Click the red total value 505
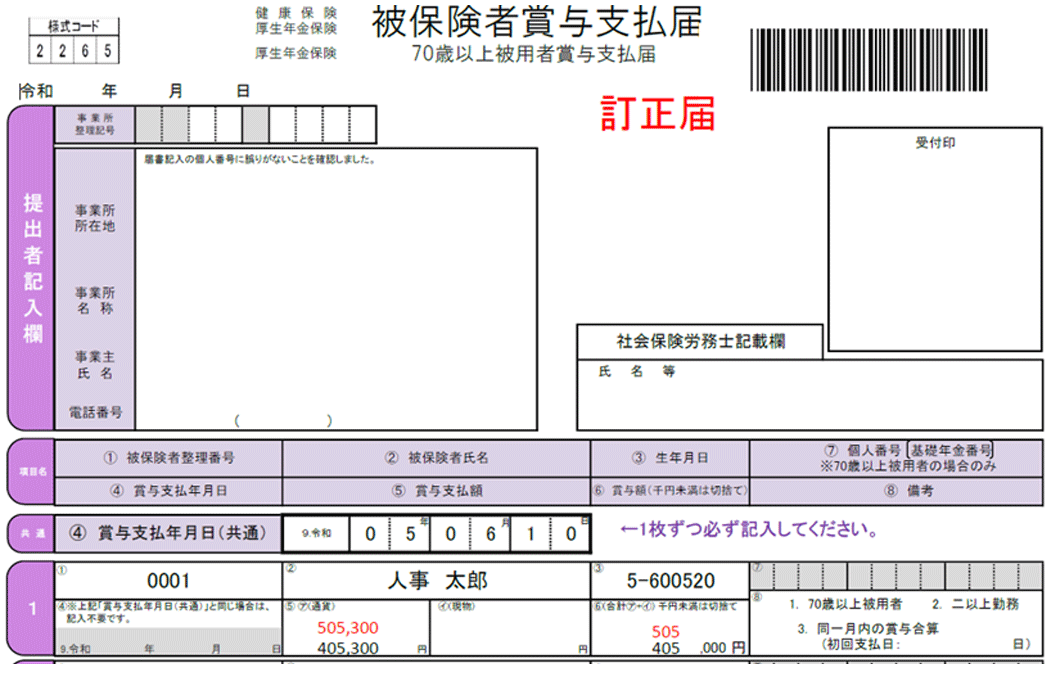The width and height of the screenshot is (1050, 682). tap(666, 632)
